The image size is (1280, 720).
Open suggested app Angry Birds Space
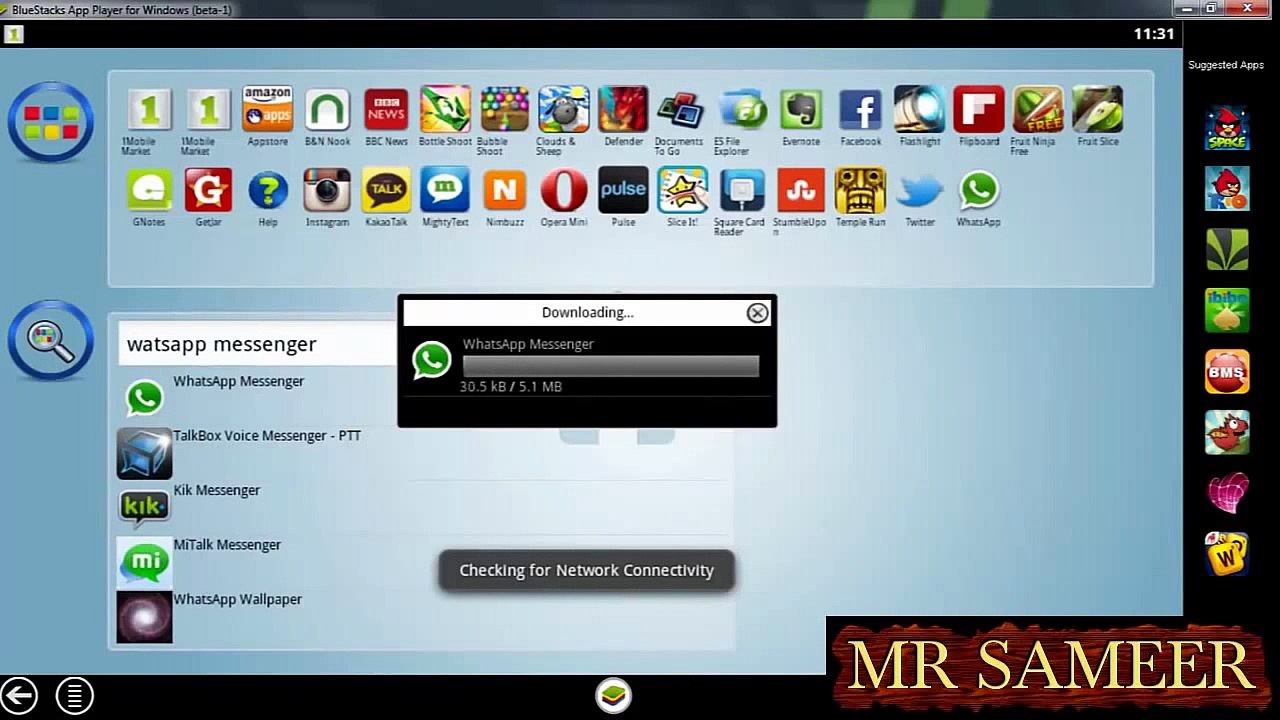click(1227, 128)
